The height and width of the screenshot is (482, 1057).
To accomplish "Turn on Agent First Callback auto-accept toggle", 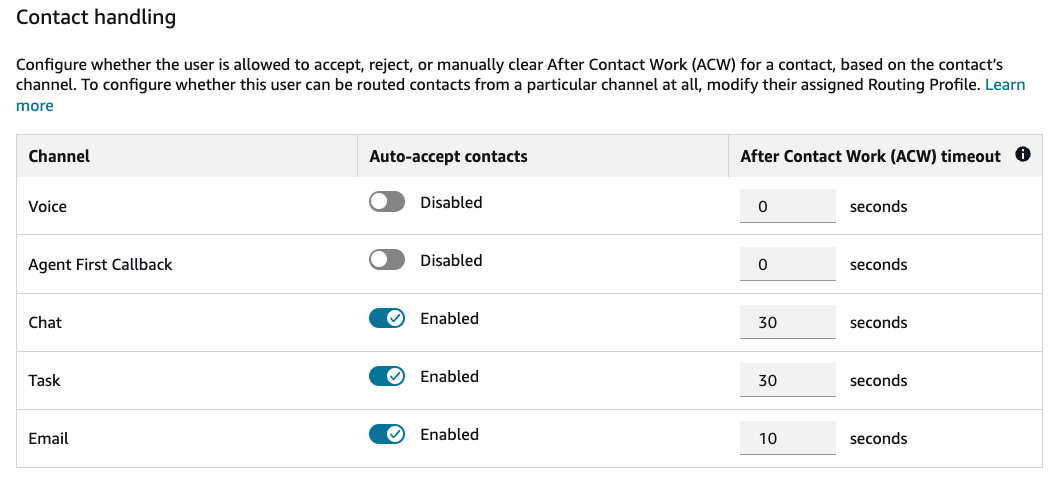I will pos(387,261).
